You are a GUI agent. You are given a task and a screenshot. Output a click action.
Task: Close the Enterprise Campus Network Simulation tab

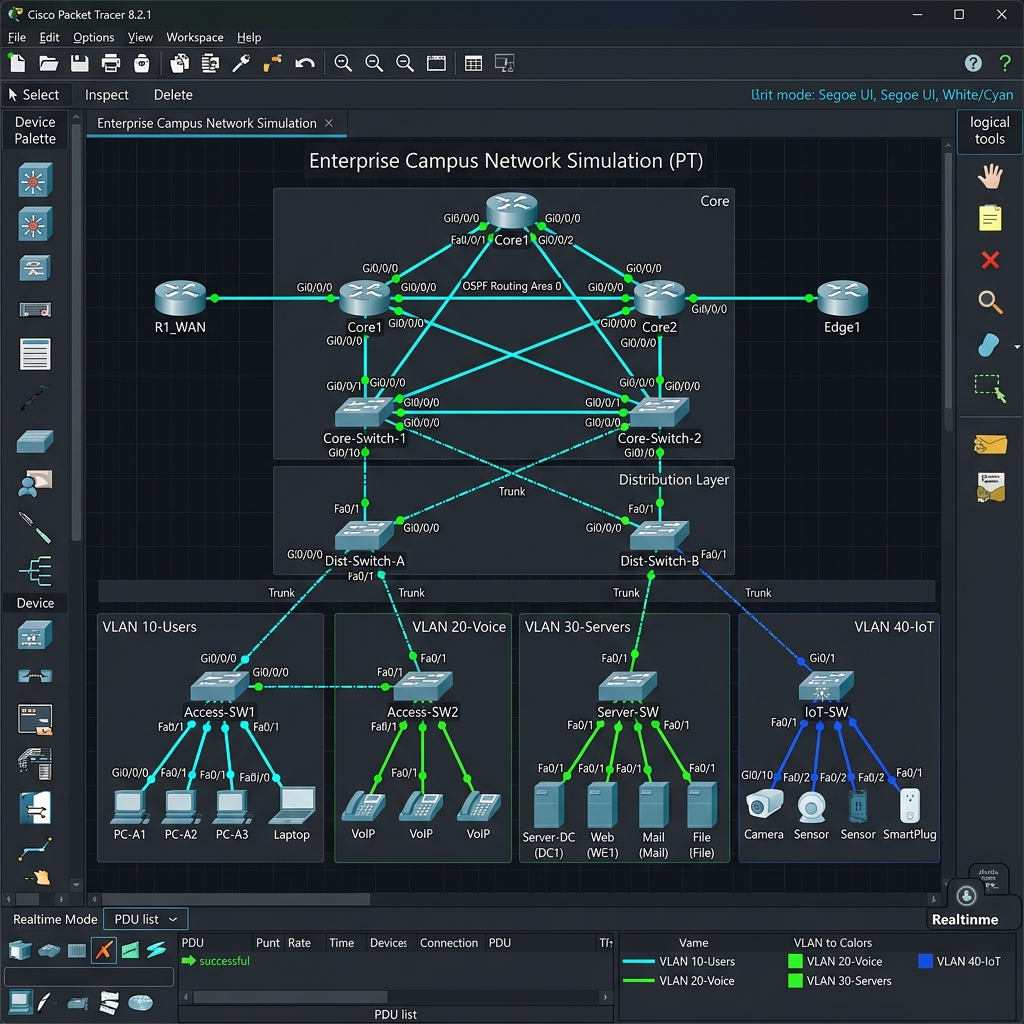coord(329,123)
